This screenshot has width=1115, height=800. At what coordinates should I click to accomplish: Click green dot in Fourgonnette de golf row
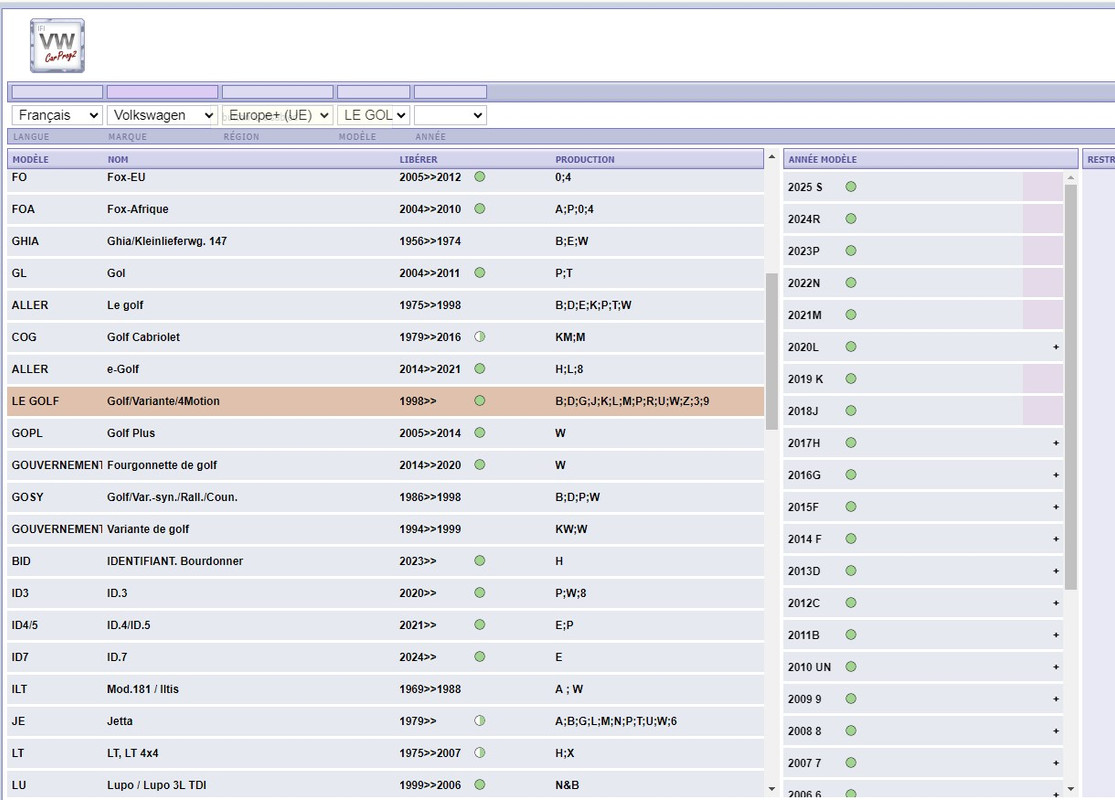[480, 465]
